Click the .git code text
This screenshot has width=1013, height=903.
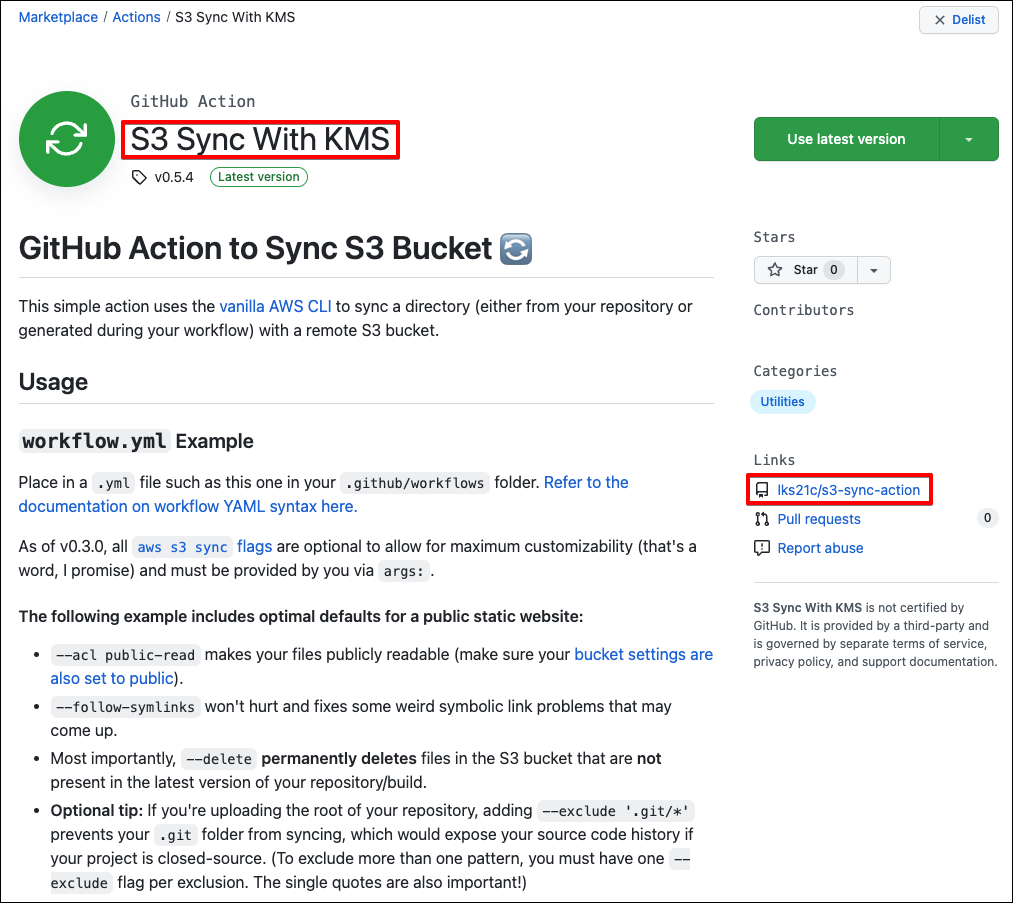click(x=176, y=835)
